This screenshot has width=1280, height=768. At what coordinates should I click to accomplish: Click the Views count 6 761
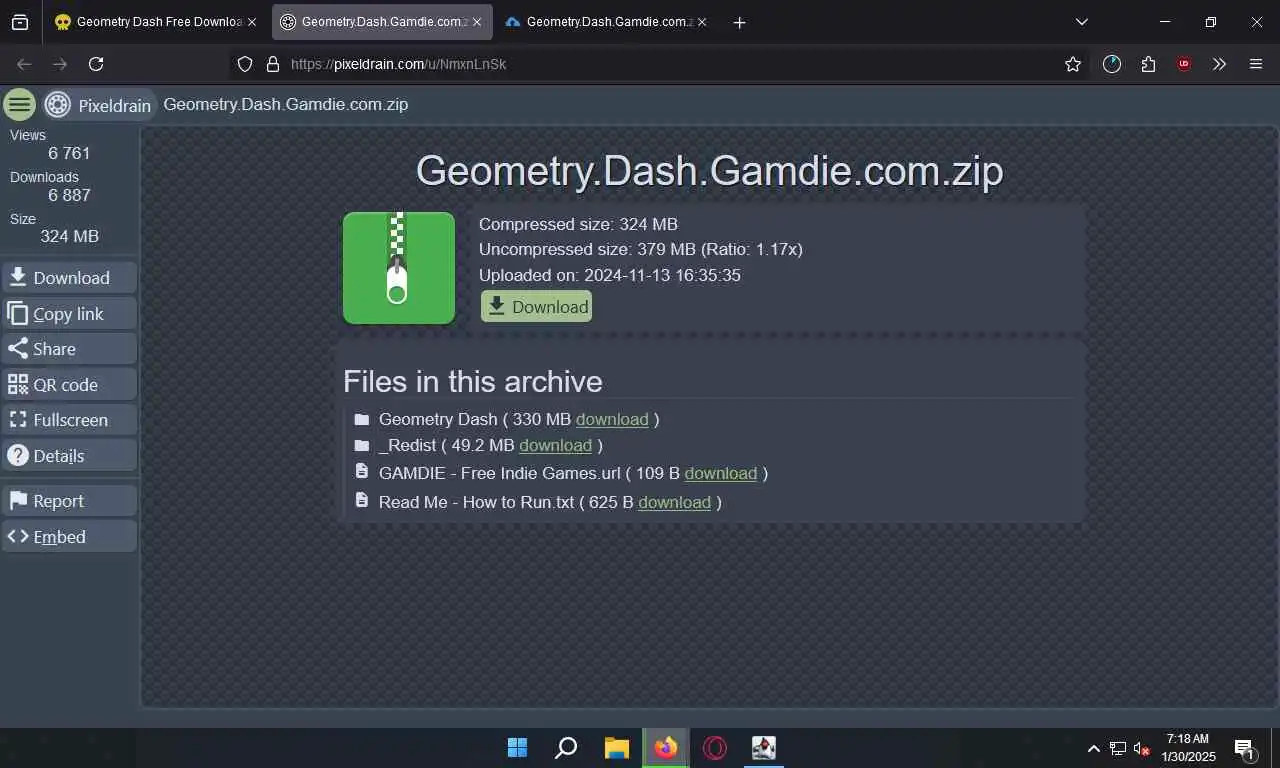tap(69, 153)
